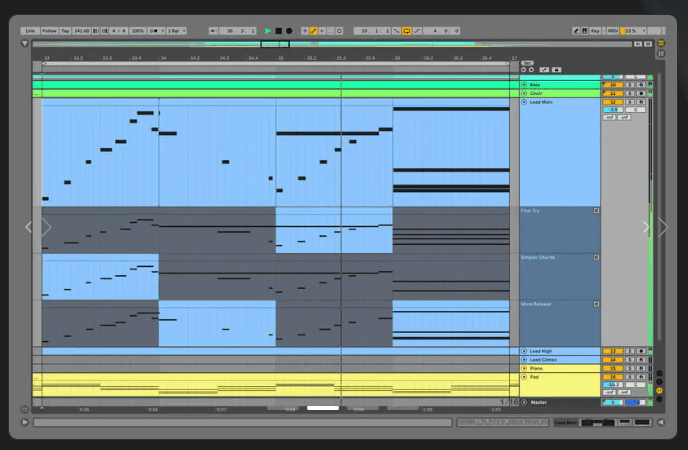Viewport: 688px width, 450px height.
Task: Click the Capture MIDI icon
Action: (330, 31)
